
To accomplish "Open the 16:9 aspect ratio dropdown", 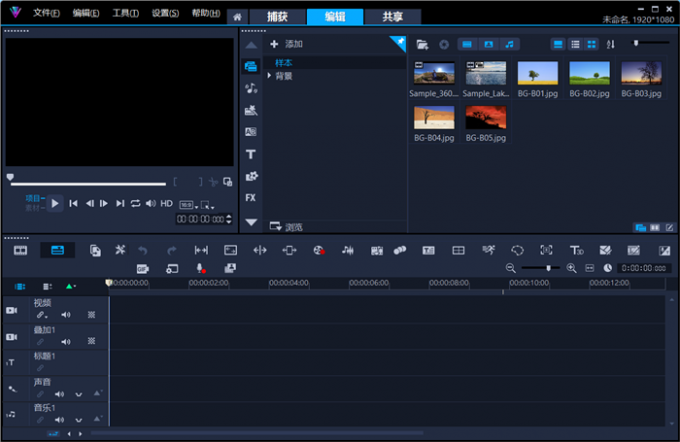I will click(x=187, y=204).
